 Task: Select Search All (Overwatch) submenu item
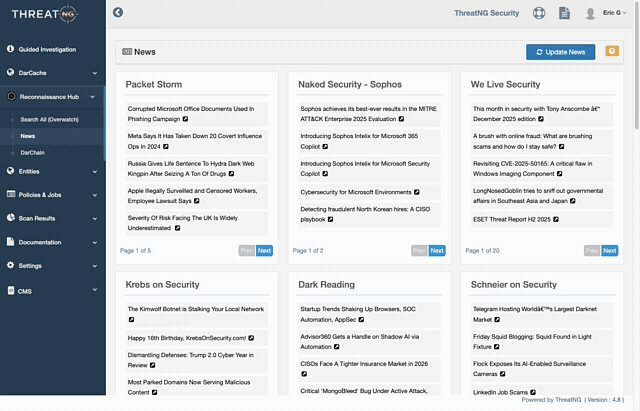point(49,119)
